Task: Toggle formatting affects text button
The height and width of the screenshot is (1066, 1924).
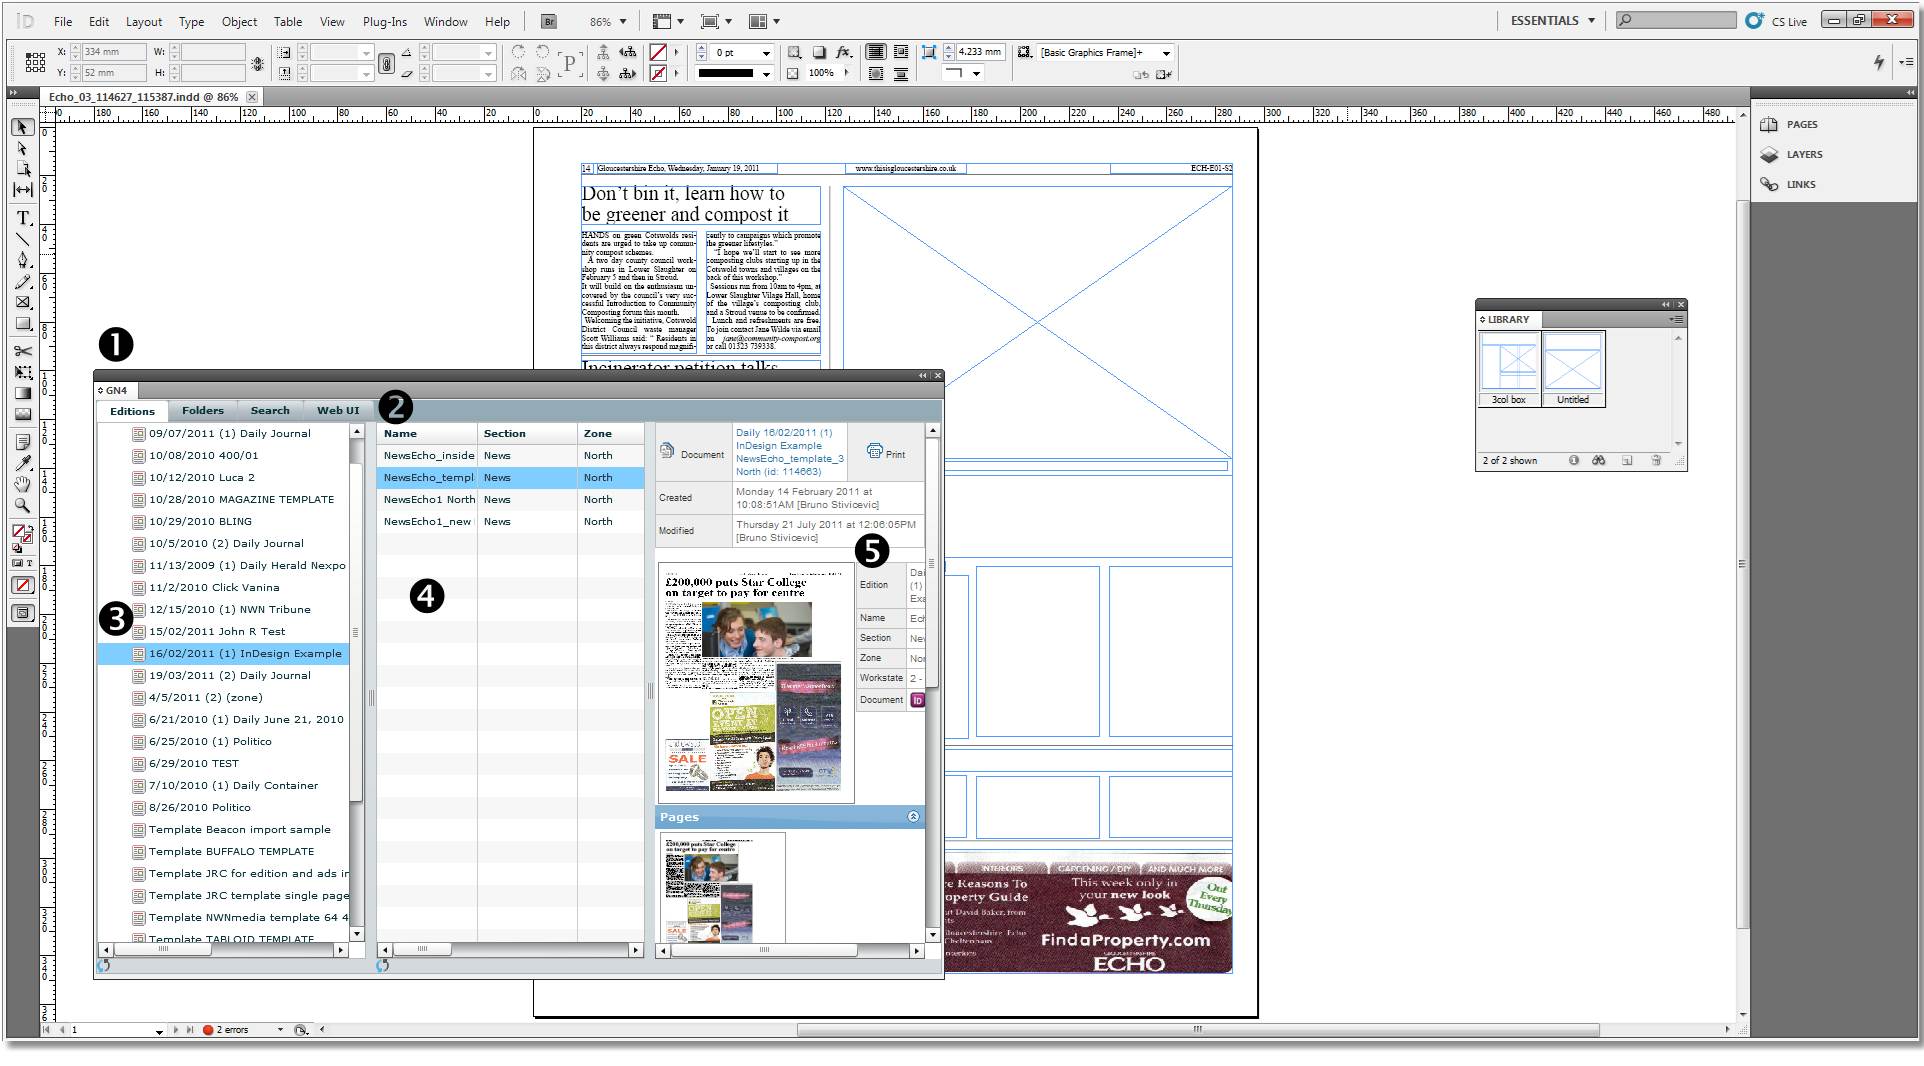Action: (x=29, y=564)
